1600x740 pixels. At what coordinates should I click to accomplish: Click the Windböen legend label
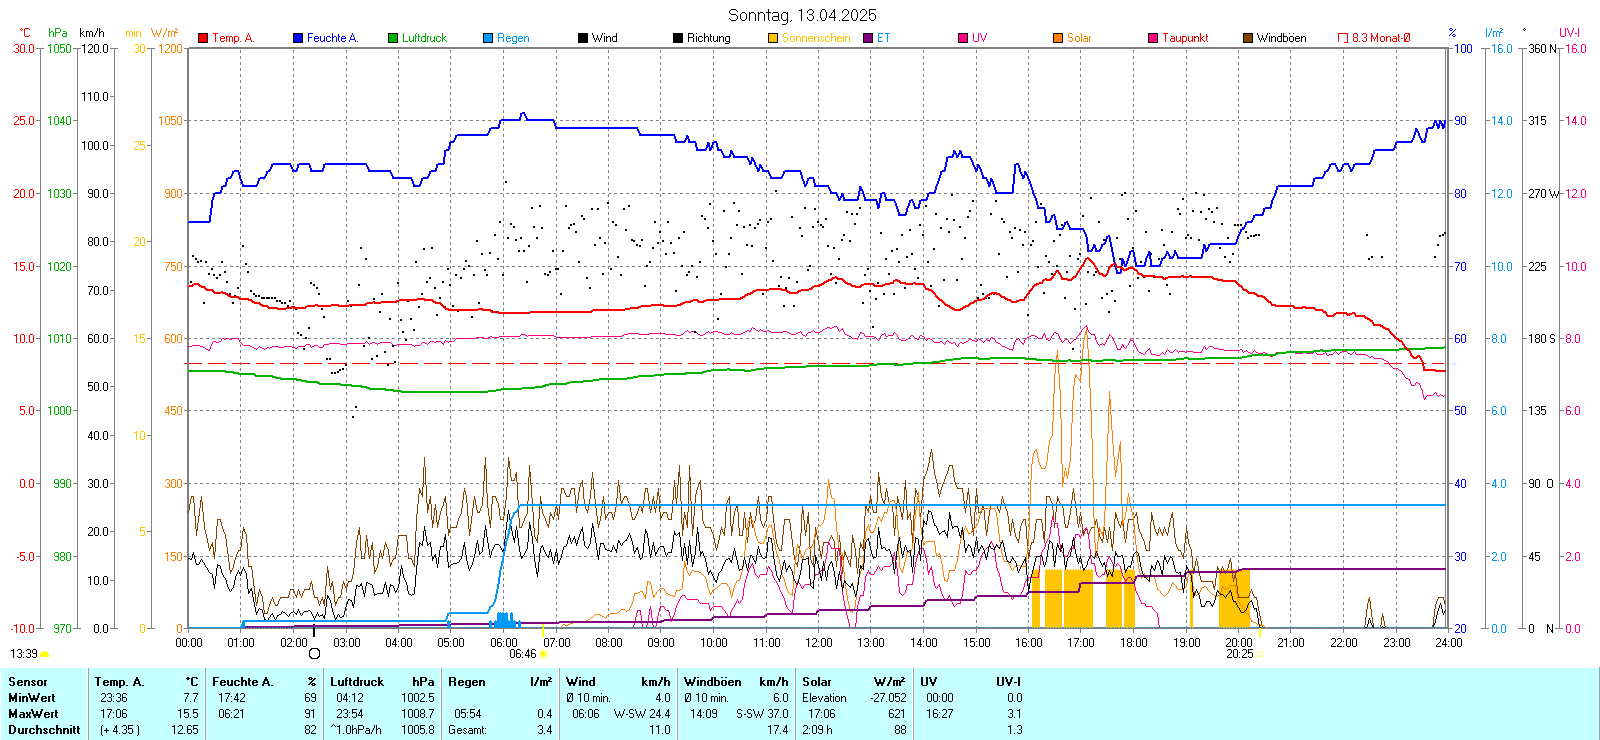click(x=1281, y=38)
